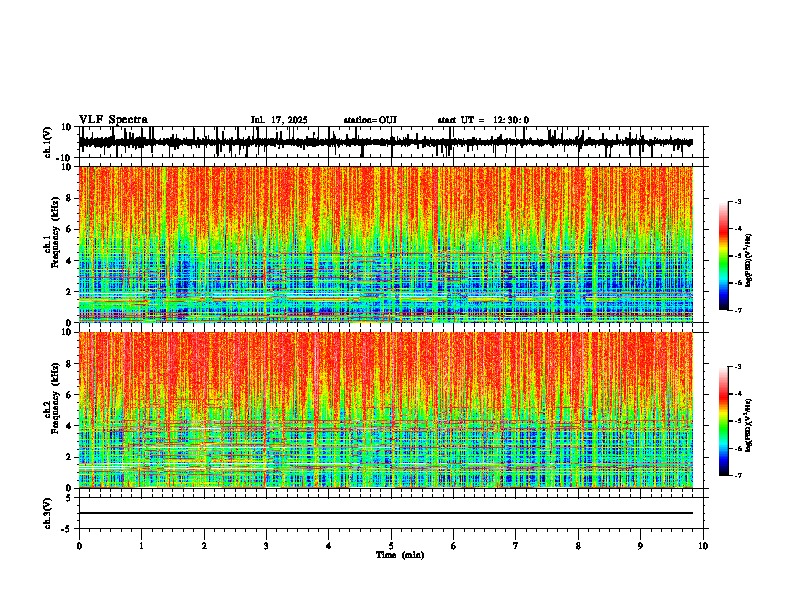Click the '-7' label on ch.2 color bar

(737, 475)
